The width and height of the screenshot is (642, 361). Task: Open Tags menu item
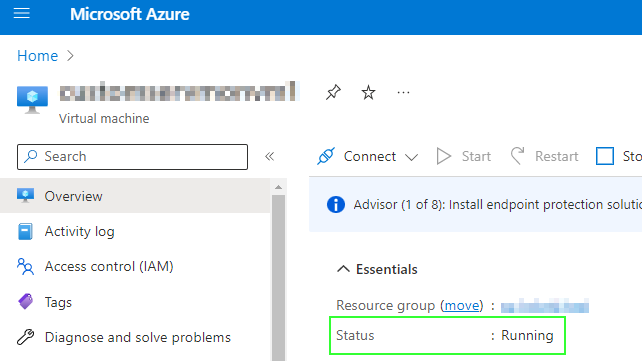point(135,302)
